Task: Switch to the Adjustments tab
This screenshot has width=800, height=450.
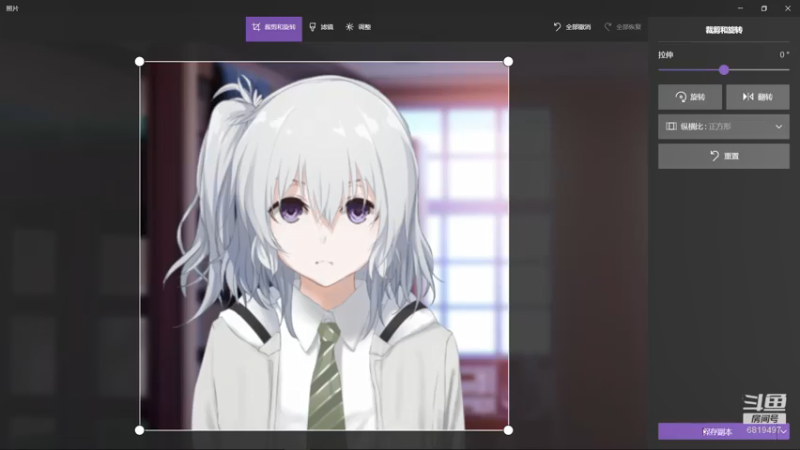Action: (x=358, y=27)
